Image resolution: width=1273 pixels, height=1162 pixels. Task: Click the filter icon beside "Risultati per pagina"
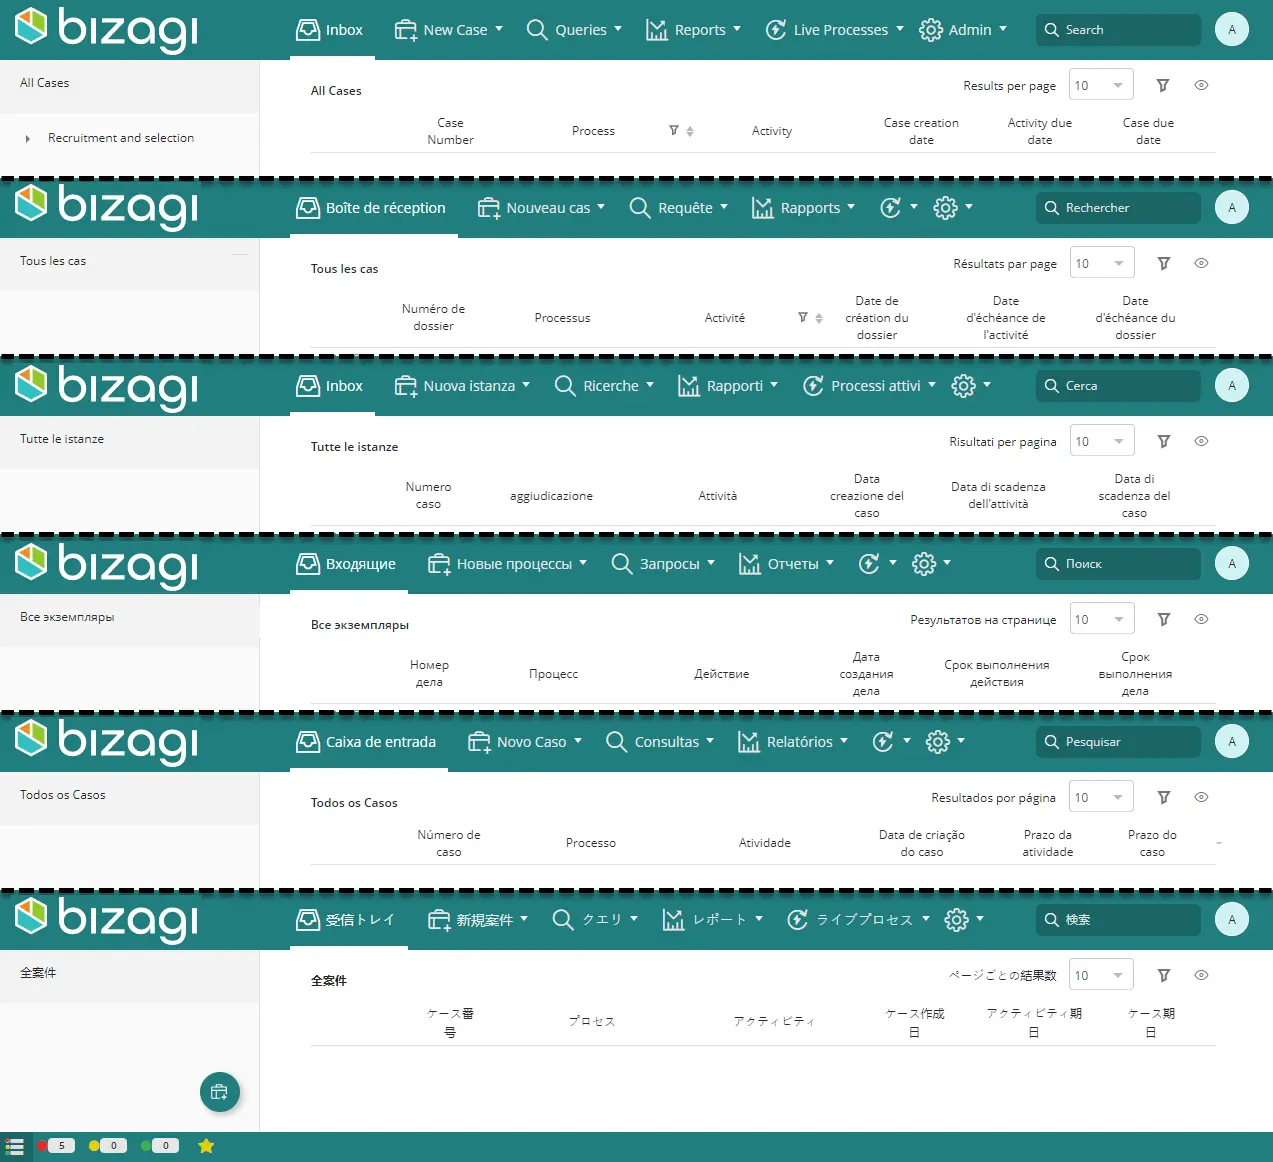click(x=1164, y=441)
